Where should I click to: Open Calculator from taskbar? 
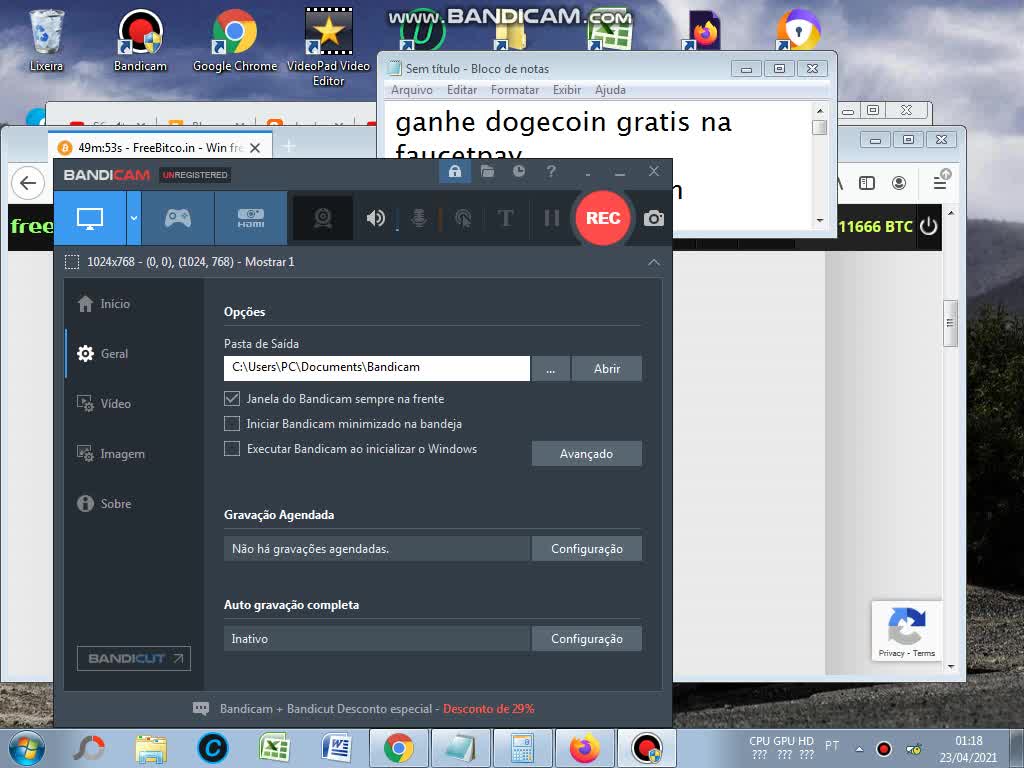[522, 748]
